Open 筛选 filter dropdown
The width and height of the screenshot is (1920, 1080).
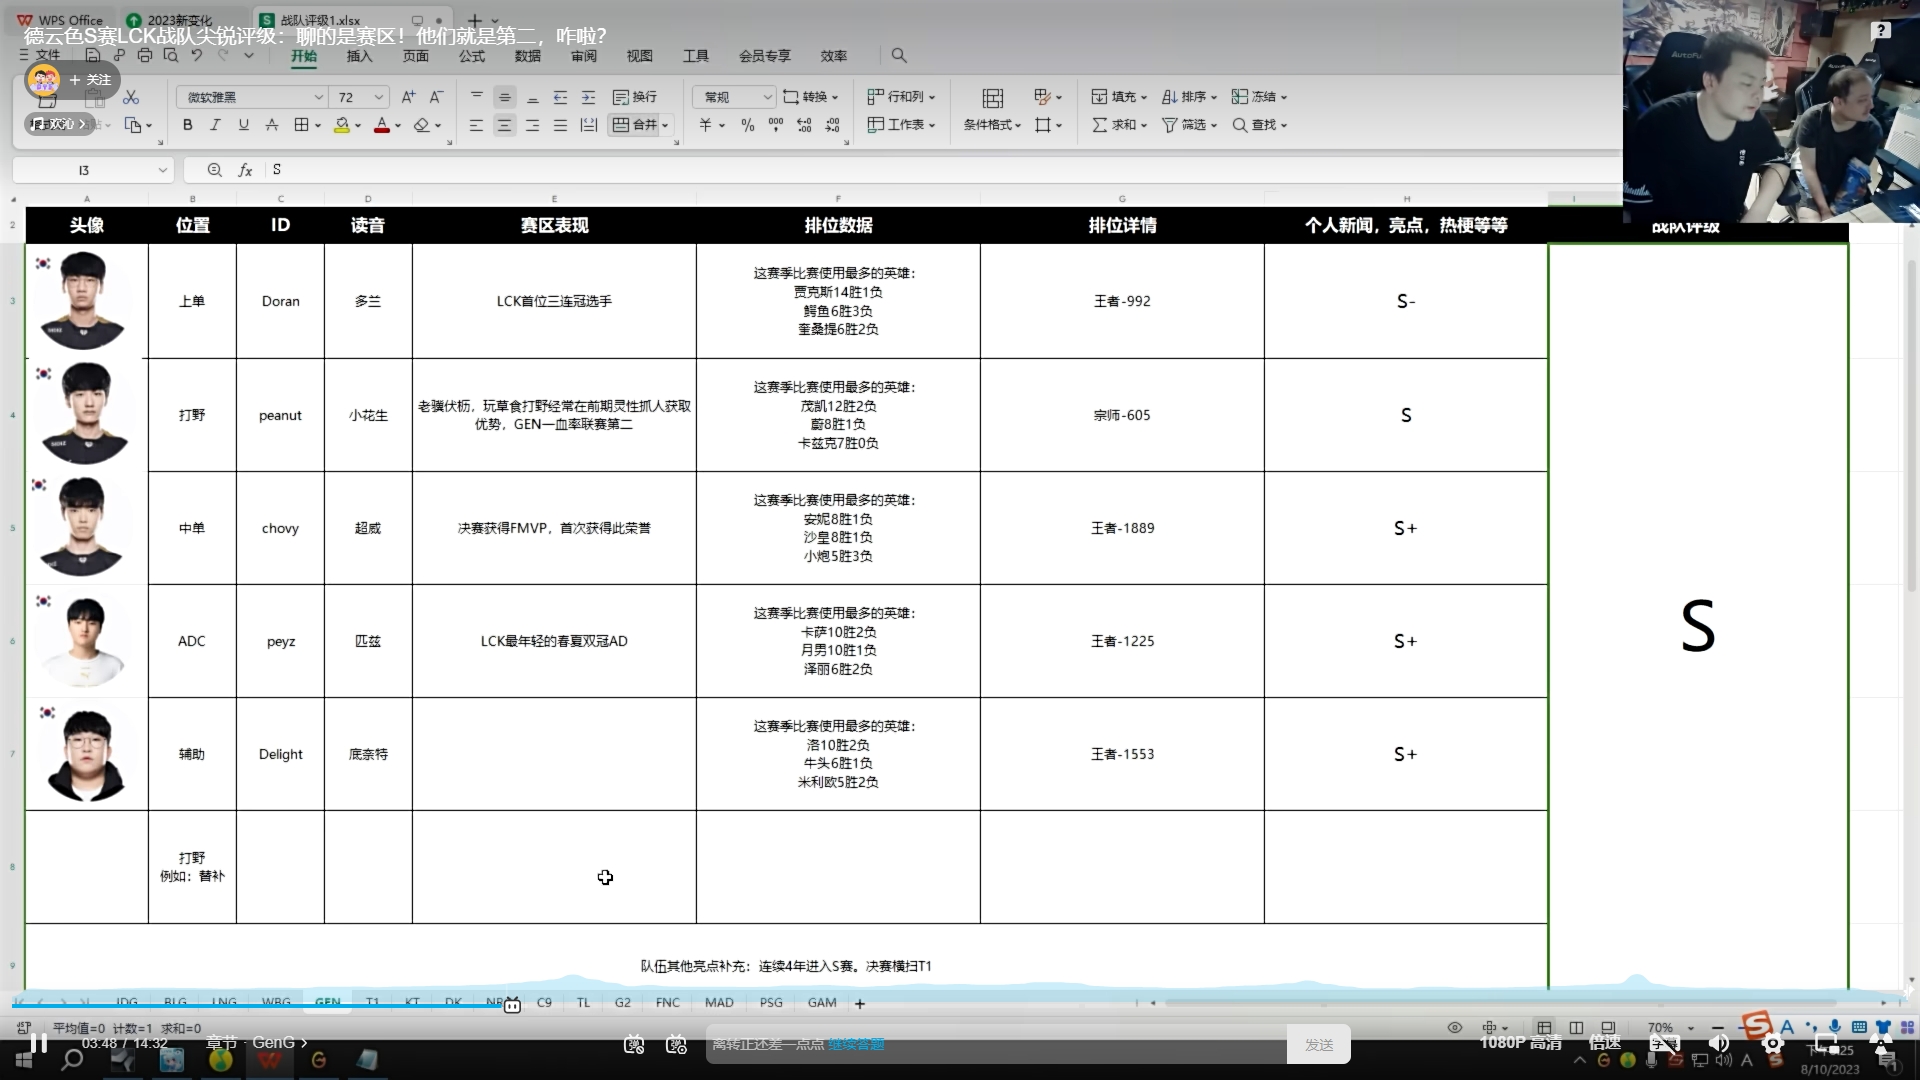(1189, 125)
